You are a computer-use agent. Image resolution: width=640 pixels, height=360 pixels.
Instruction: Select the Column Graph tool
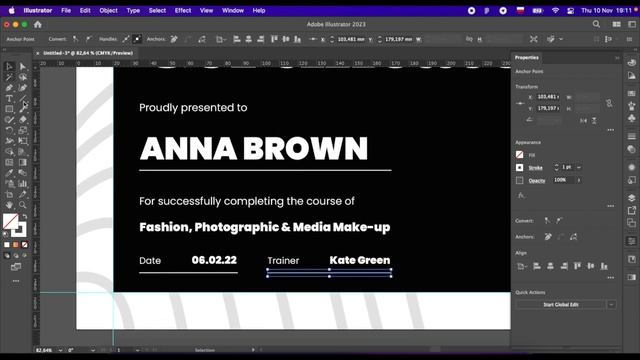(x=22, y=184)
